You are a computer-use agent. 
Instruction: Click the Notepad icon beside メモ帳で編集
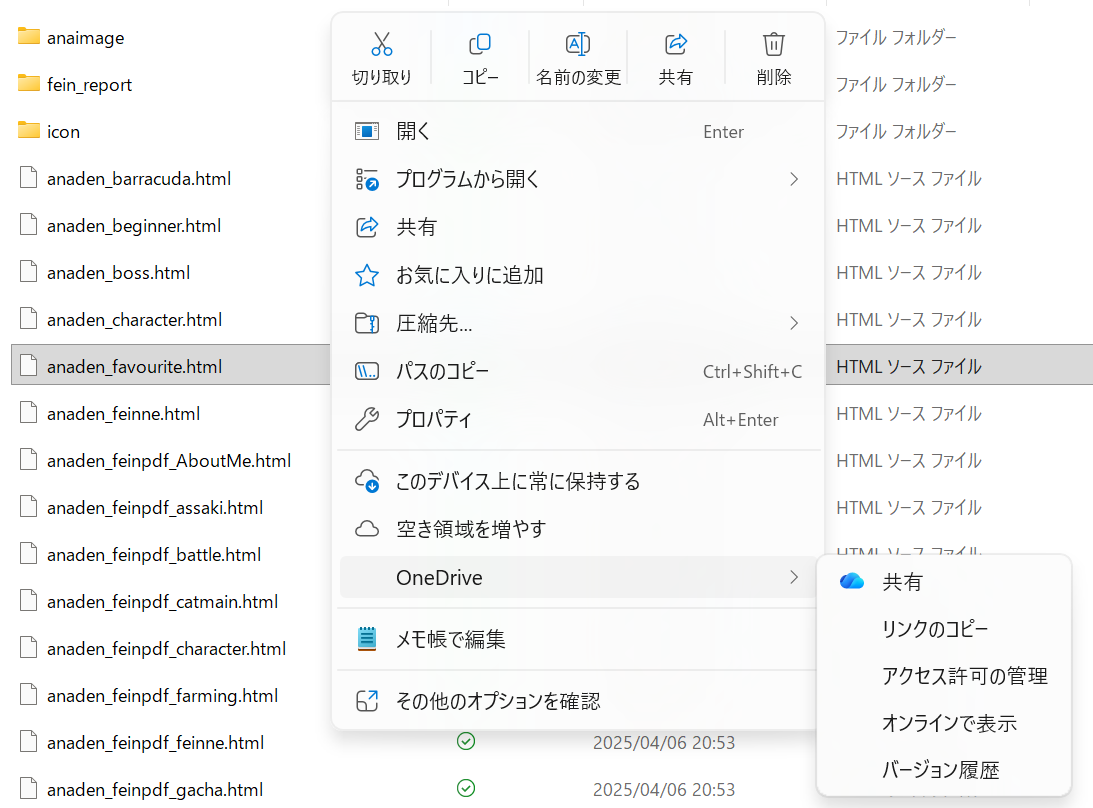[368, 638]
